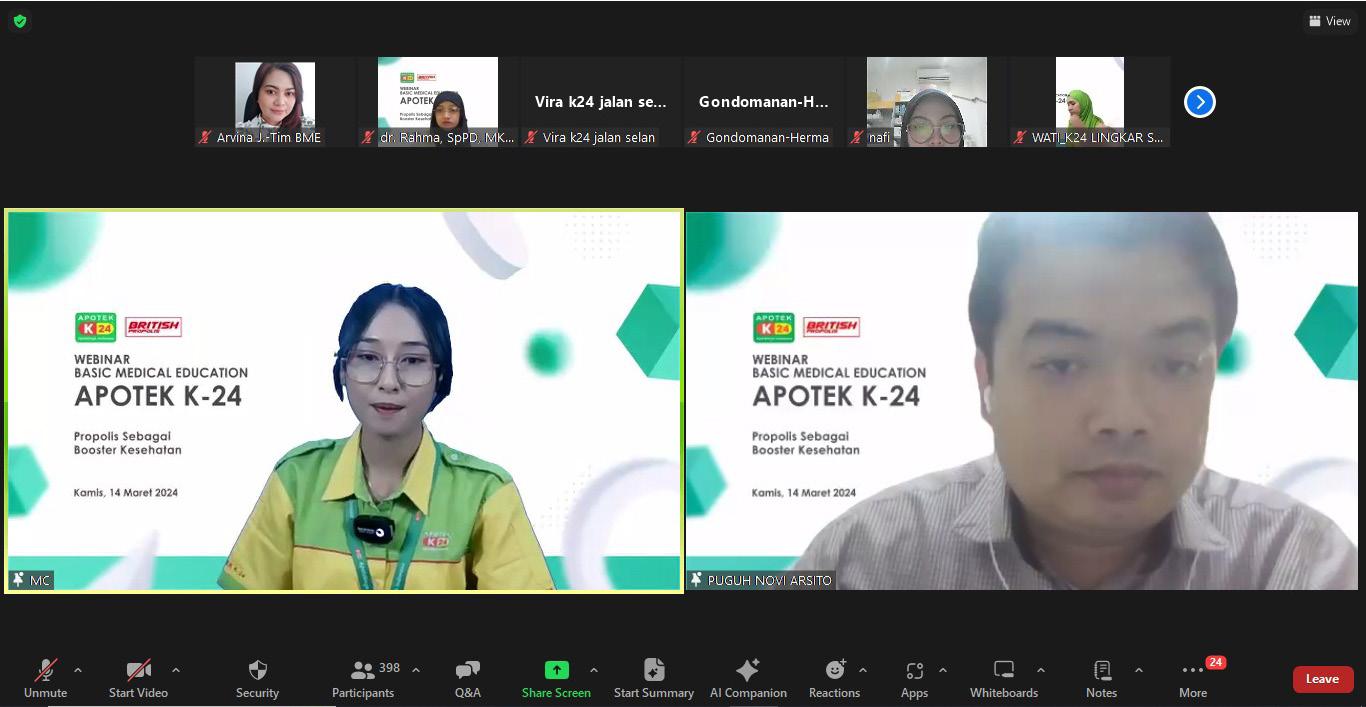Click the PUGUH NOVI ARSITO name label
The width and height of the screenshot is (1366, 707).
coord(770,580)
